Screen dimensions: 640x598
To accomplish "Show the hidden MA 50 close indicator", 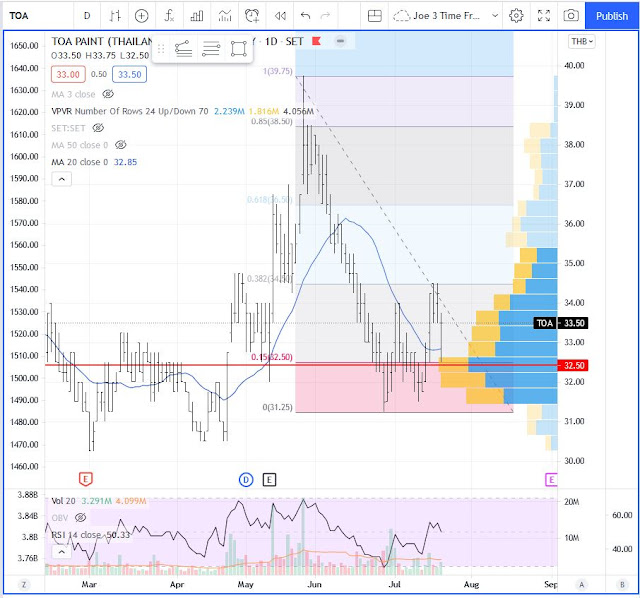I will (120, 145).
